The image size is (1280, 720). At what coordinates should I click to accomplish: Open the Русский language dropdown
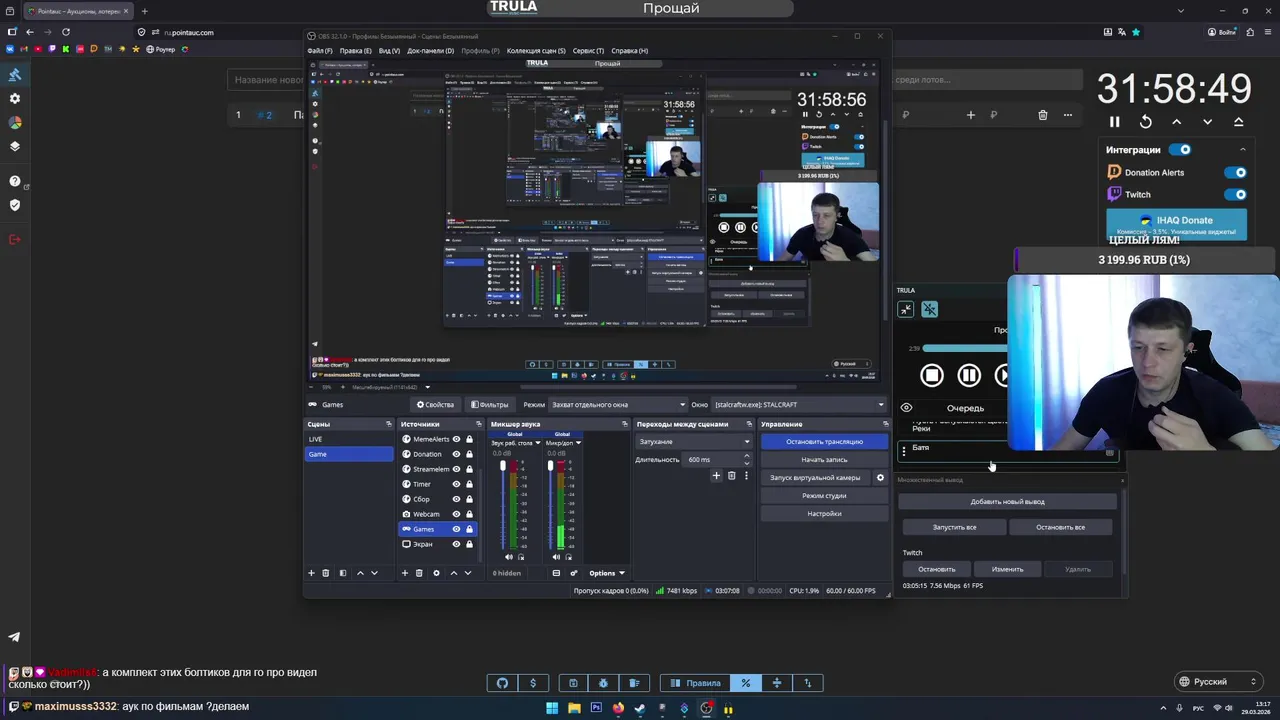pyautogui.click(x=1217, y=682)
